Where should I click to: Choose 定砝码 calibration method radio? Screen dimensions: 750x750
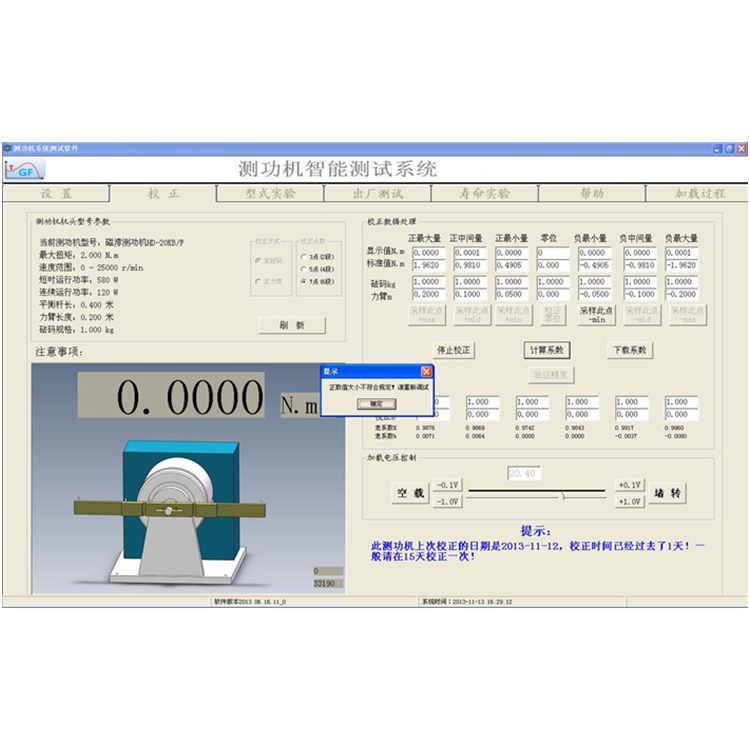pyautogui.click(x=258, y=261)
